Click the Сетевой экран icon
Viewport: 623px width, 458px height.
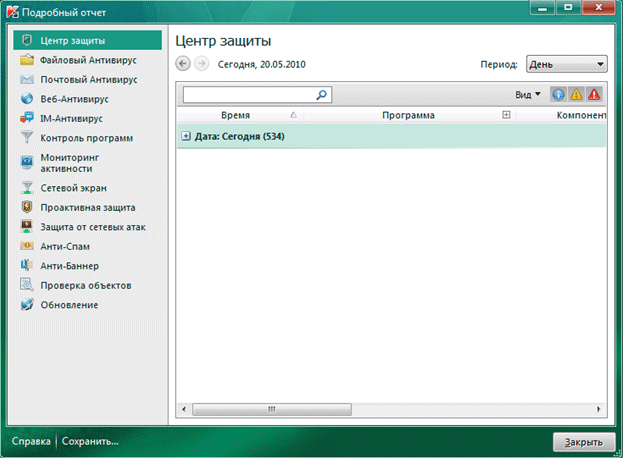[27, 187]
